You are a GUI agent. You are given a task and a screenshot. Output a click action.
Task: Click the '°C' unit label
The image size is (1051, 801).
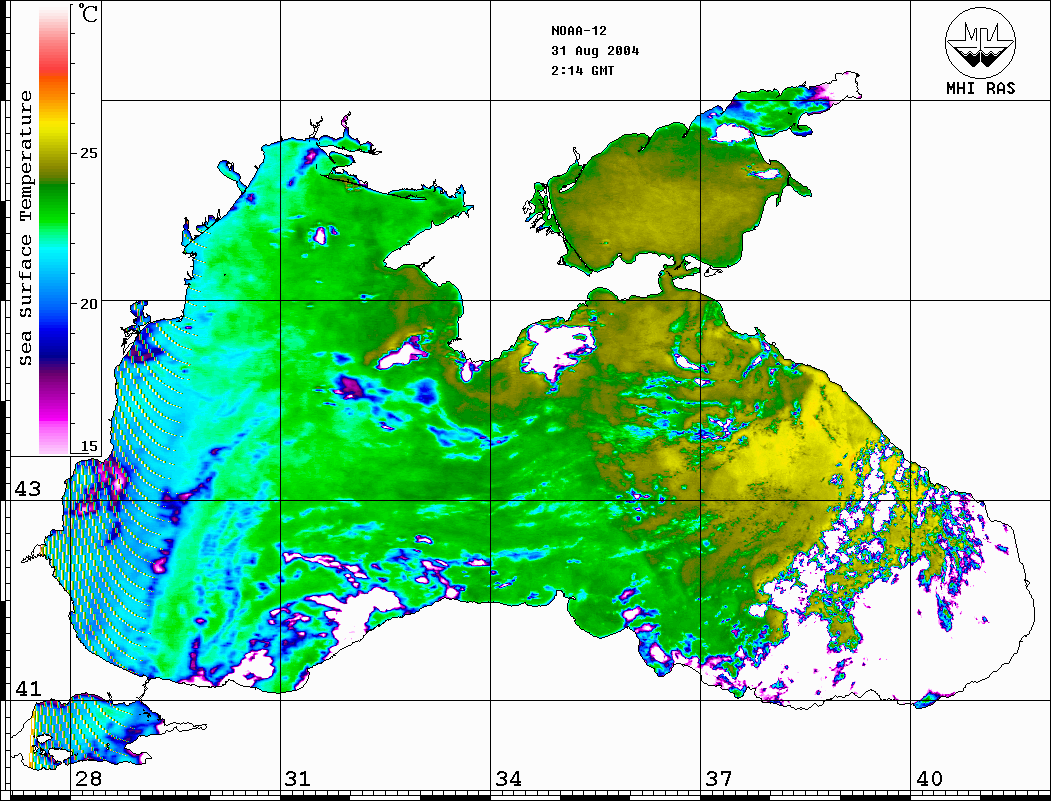point(88,13)
